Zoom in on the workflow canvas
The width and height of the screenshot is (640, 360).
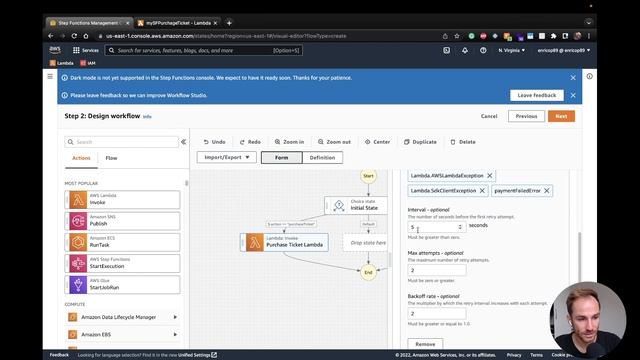pos(289,142)
